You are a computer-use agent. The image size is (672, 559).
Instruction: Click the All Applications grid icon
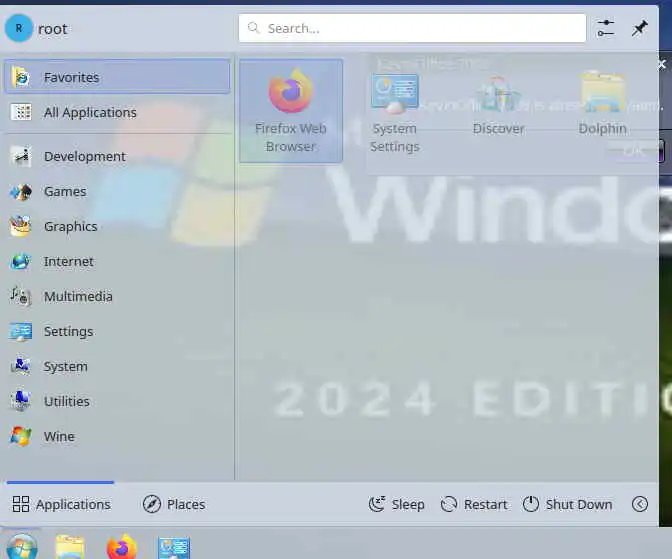pos(21,112)
